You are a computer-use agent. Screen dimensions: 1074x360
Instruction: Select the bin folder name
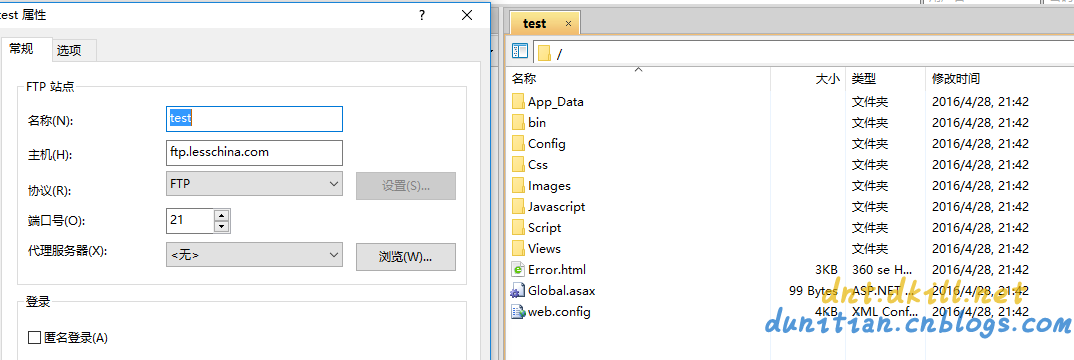point(537,123)
